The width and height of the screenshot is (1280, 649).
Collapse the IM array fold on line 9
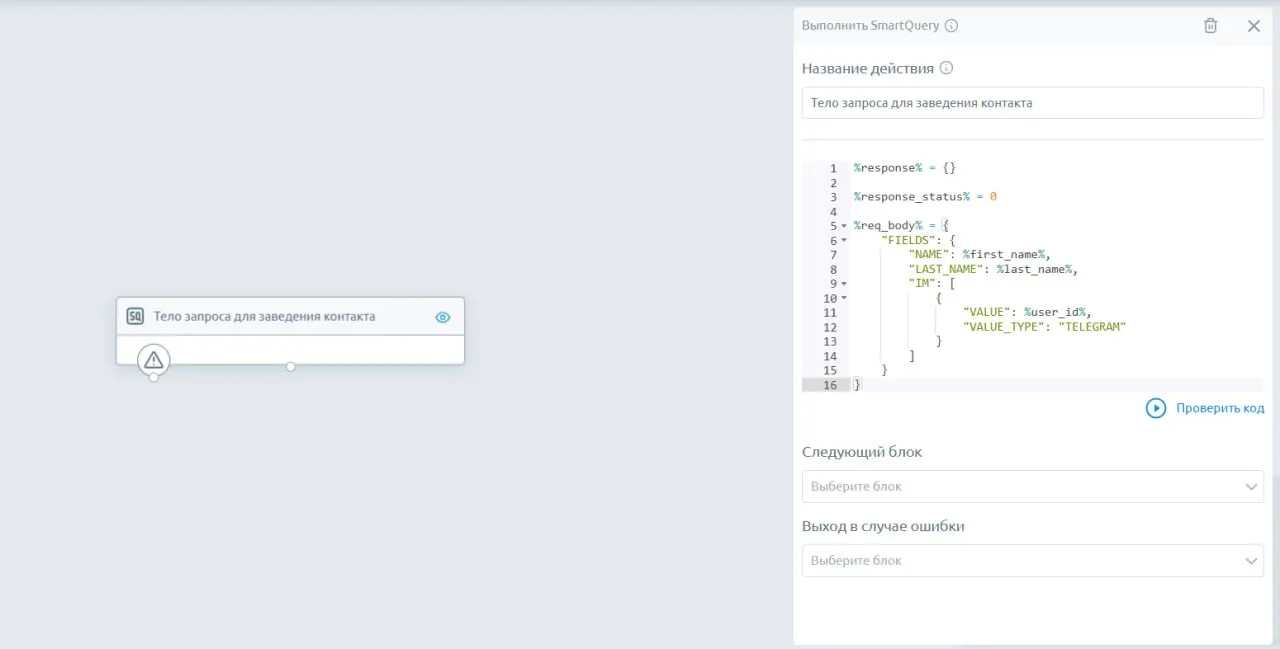click(844, 284)
